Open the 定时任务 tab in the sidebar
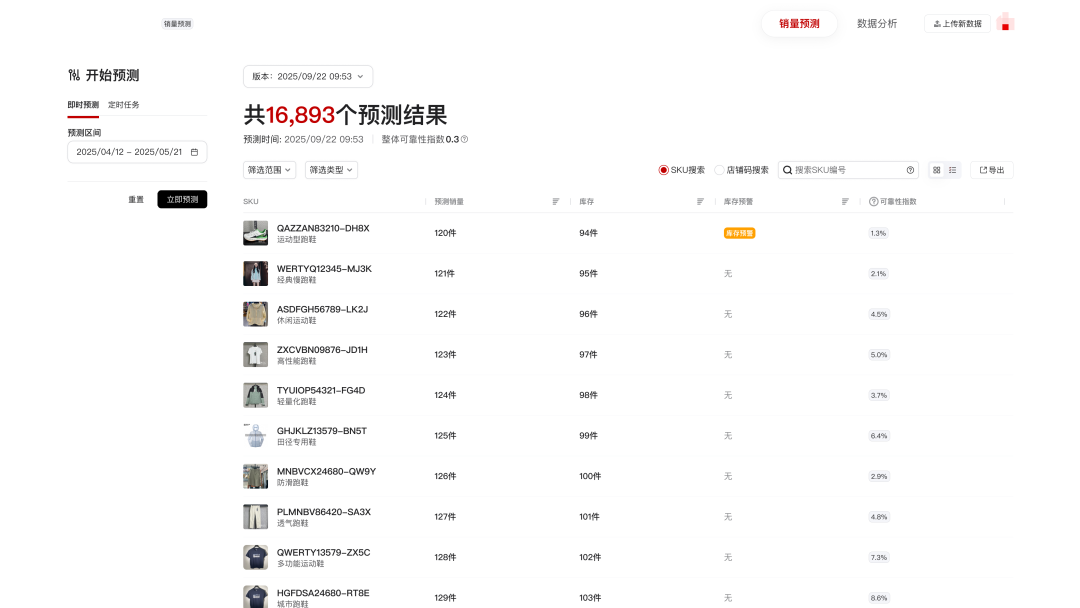This screenshot has height=608, width=1080. [123, 104]
